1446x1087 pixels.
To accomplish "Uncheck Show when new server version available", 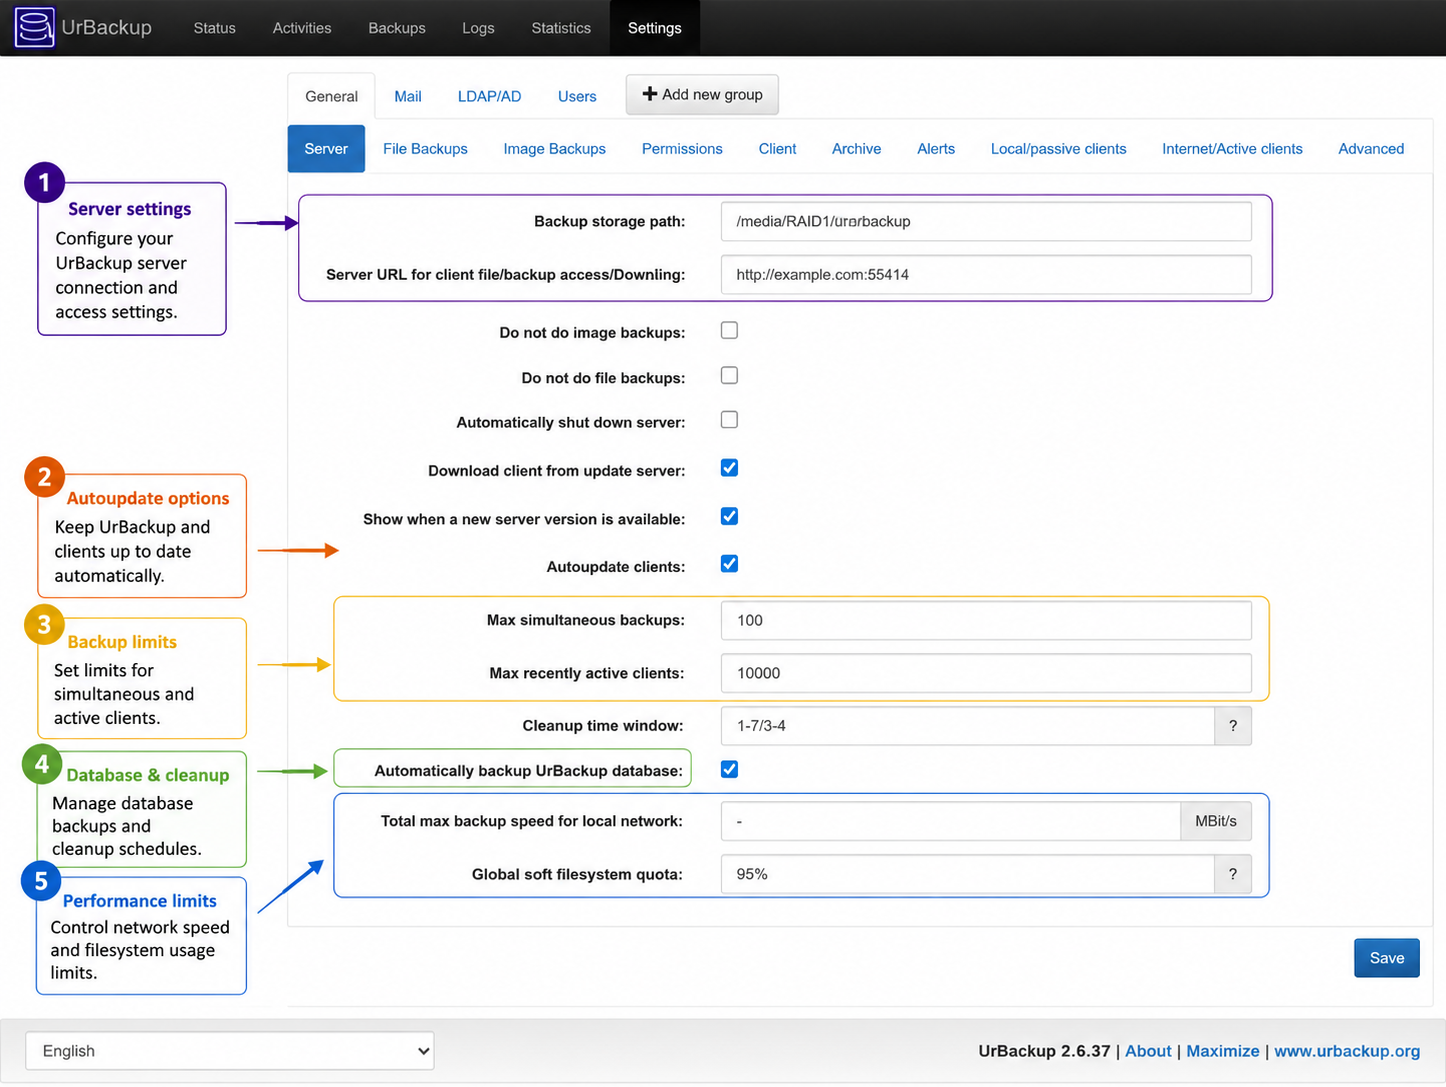I will [x=729, y=517].
